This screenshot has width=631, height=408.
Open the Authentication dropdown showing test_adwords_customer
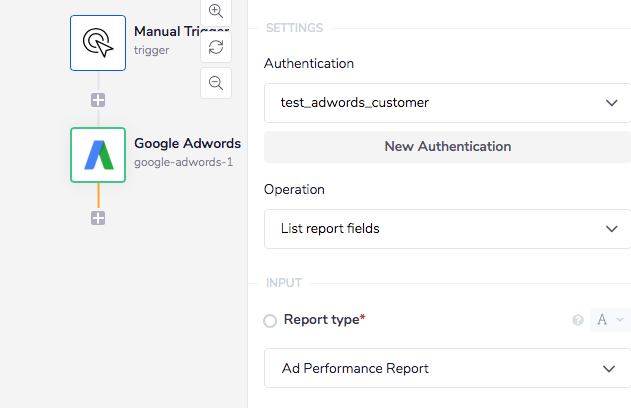pyautogui.click(x=447, y=102)
